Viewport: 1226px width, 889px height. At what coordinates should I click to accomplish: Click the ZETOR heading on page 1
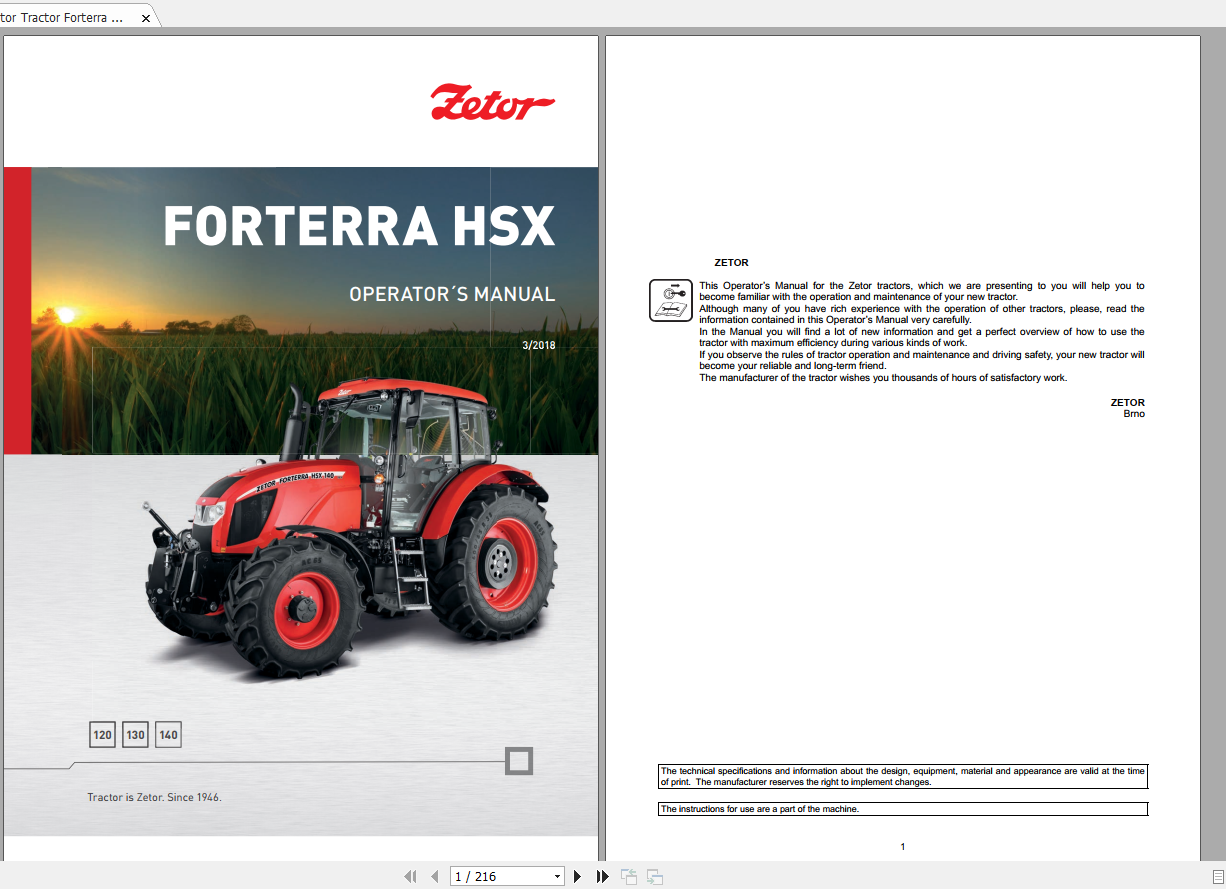tap(731, 263)
